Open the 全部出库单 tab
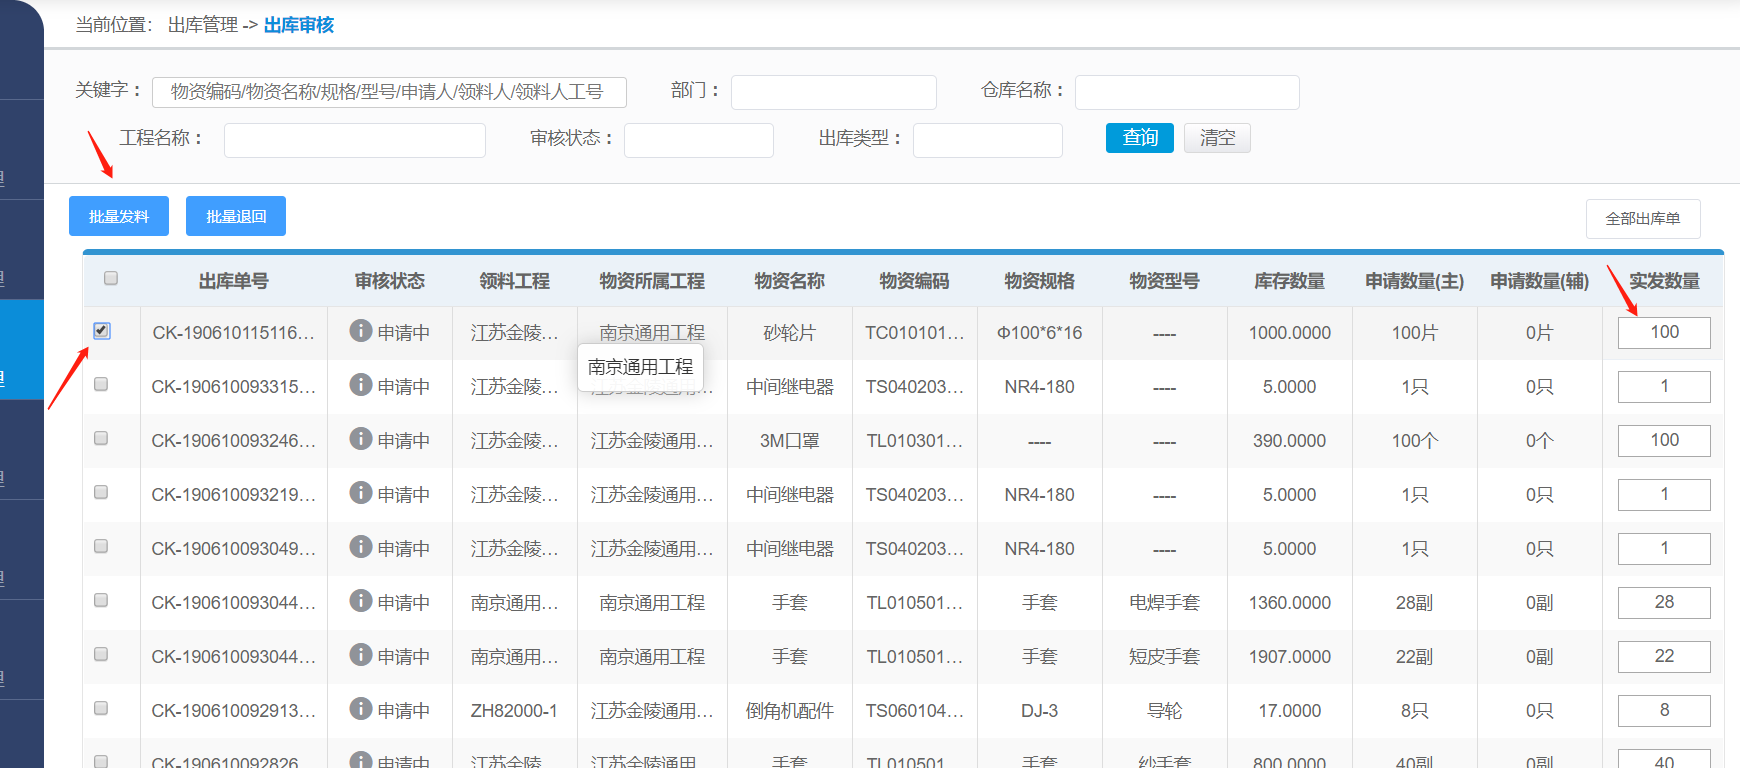 click(x=1642, y=218)
